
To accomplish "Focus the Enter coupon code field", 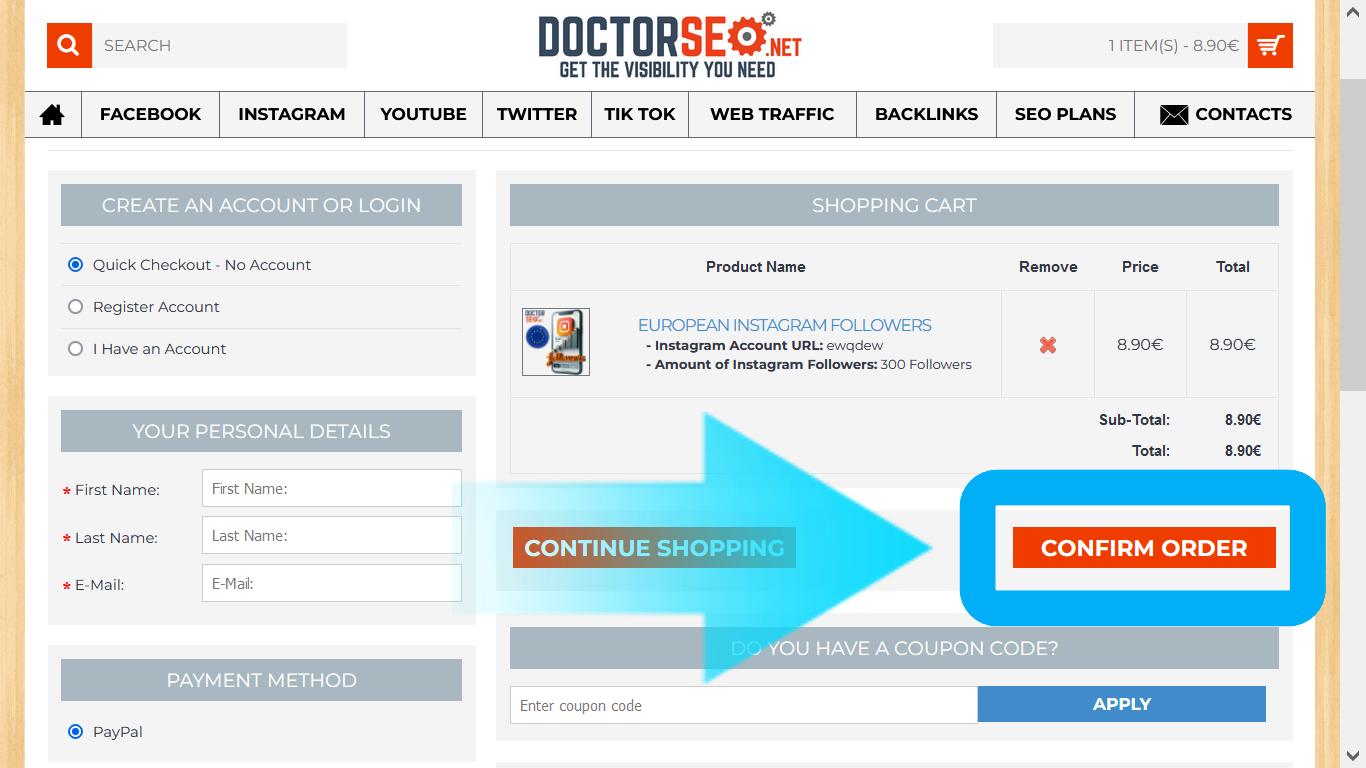I will 744,705.
